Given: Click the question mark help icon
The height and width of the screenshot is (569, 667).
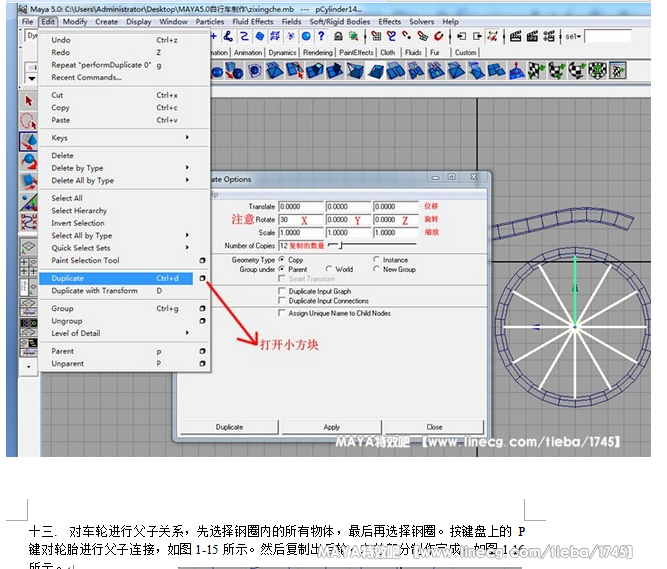Looking at the screenshot, I should 321,36.
